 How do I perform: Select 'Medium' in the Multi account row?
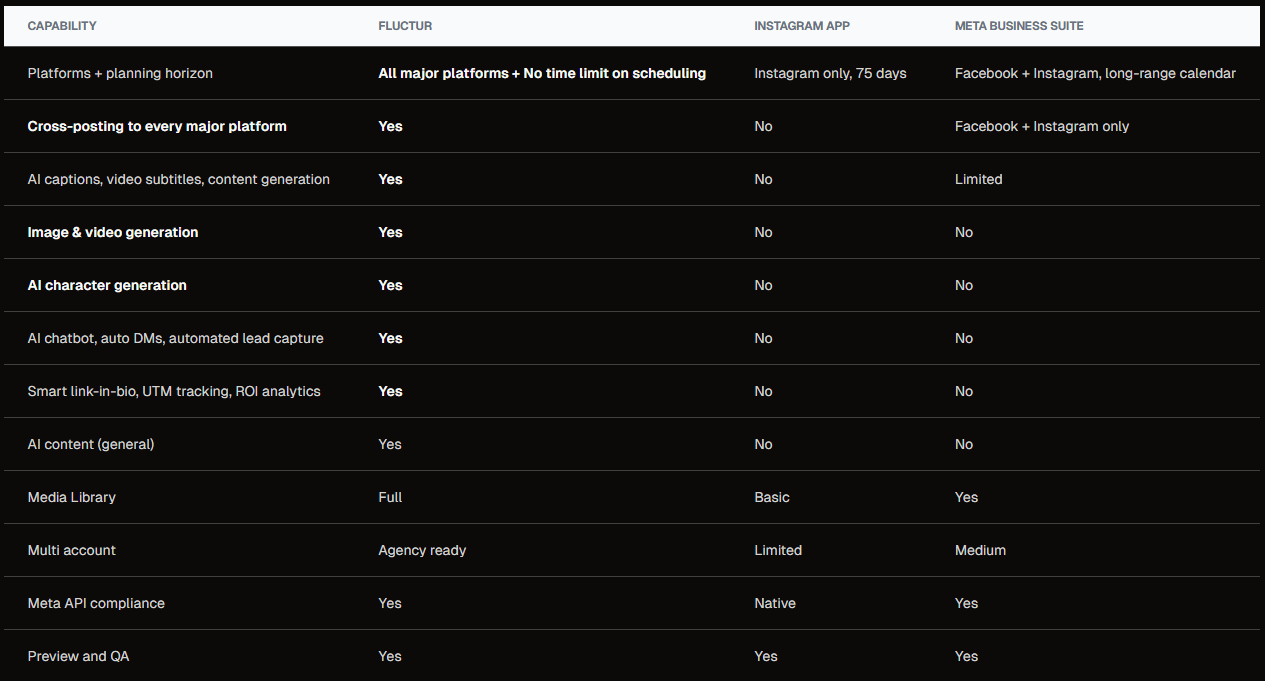click(980, 550)
